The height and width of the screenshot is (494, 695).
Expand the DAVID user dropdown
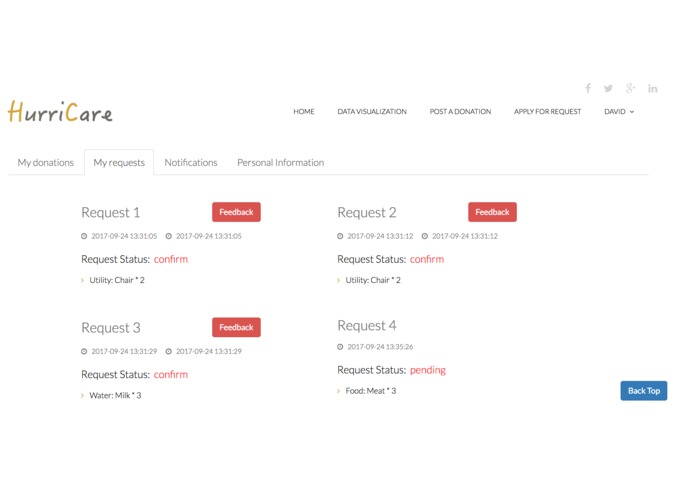[619, 112]
